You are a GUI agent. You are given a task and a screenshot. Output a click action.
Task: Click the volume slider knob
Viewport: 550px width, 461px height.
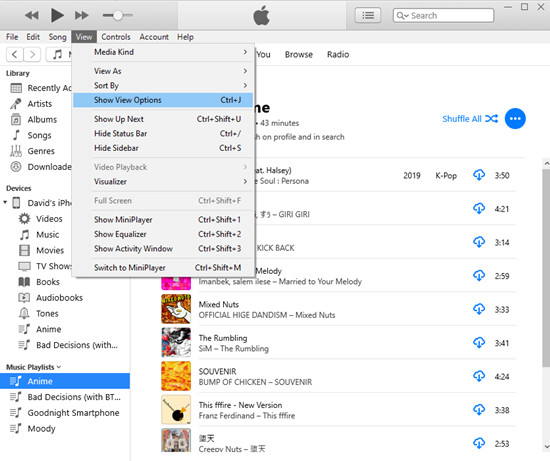tap(118, 15)
